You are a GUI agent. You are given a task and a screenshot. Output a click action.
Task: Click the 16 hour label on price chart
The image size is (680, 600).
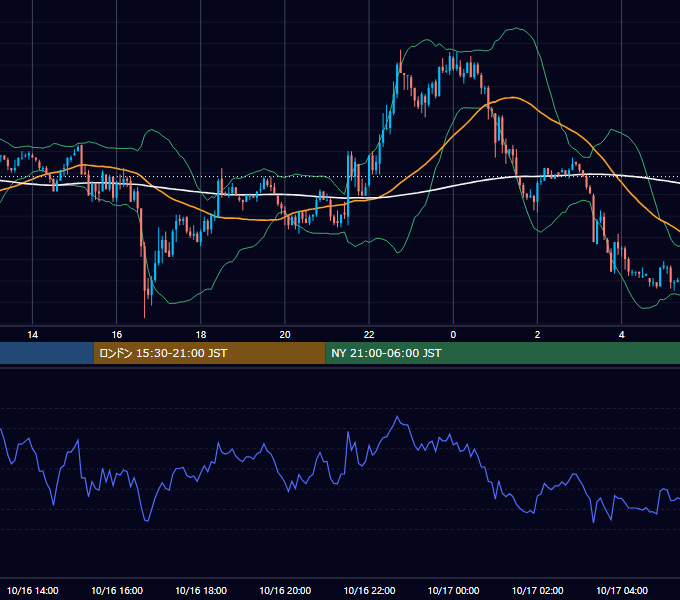117,335
